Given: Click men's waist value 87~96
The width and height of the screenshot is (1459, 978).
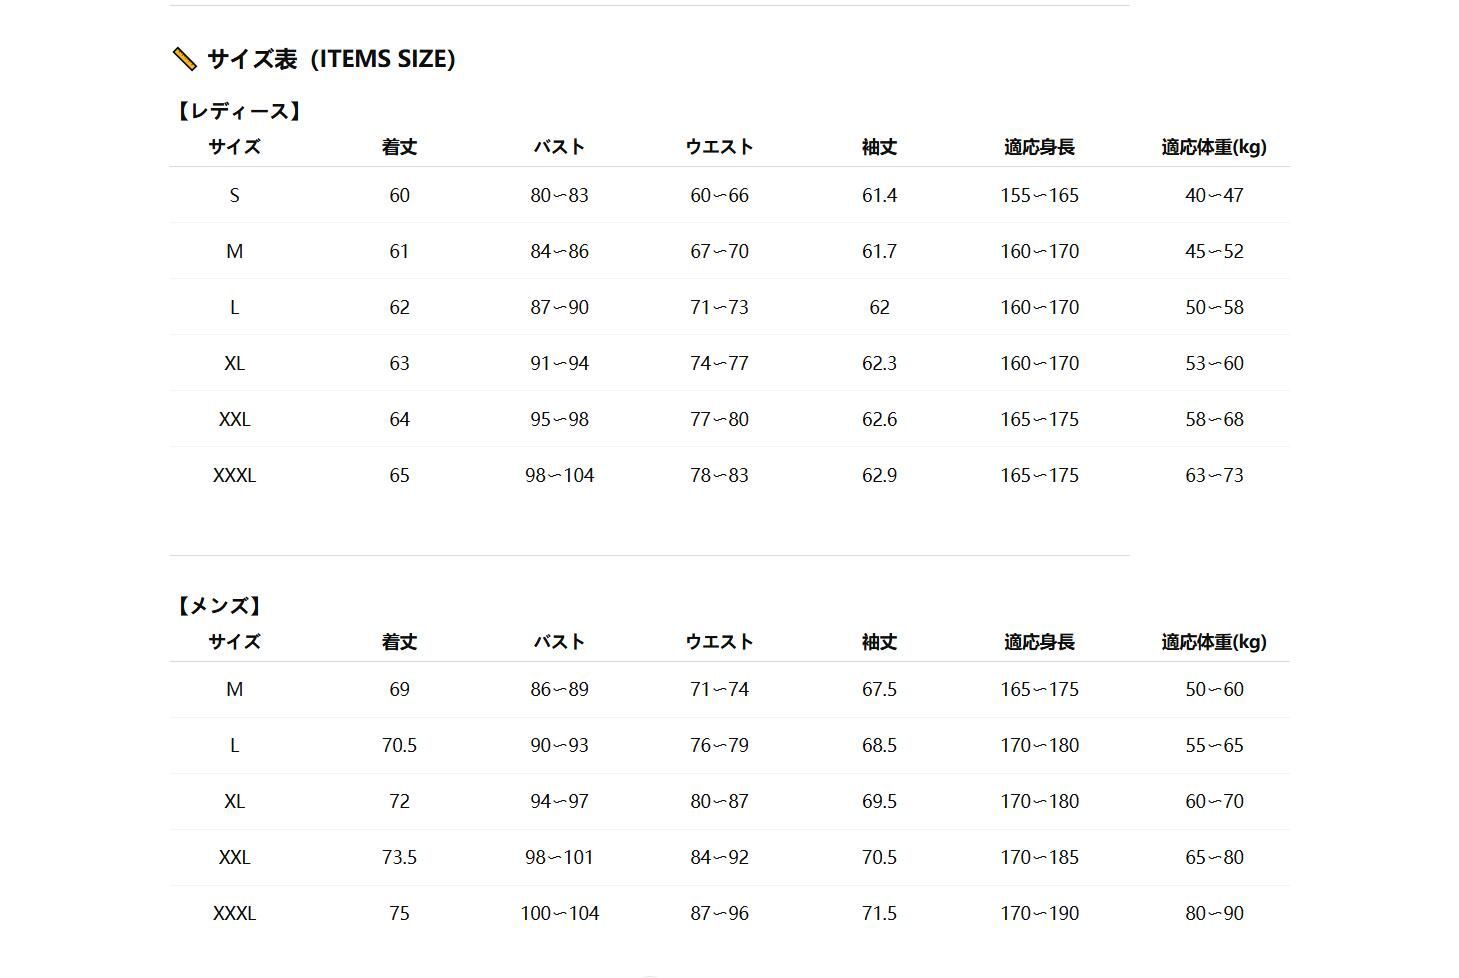Looking at the screenshot, I should tap(719, 914).
